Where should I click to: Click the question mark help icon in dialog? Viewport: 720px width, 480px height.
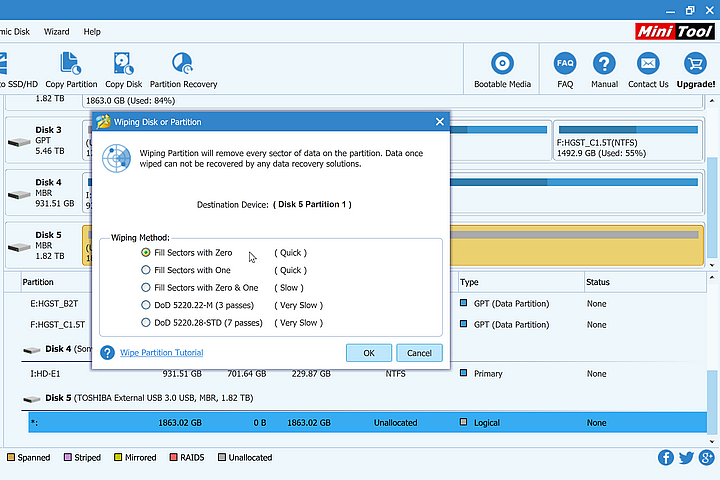tap(107, 353)
